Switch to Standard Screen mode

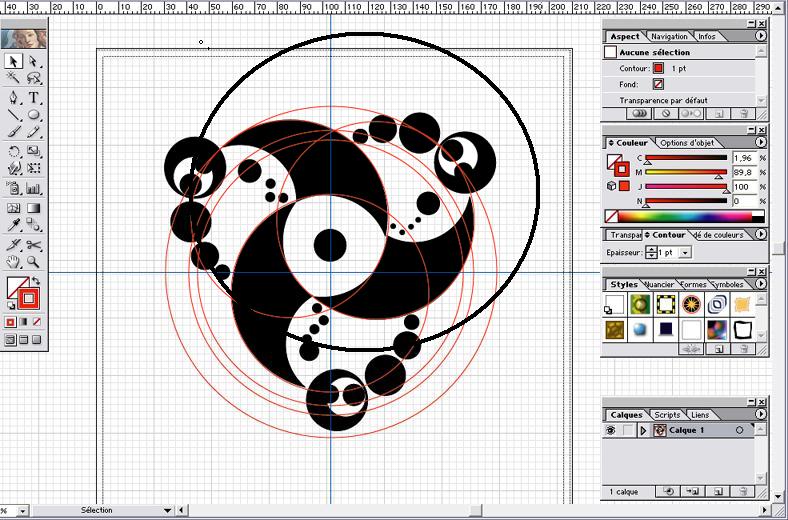(10, 340)
